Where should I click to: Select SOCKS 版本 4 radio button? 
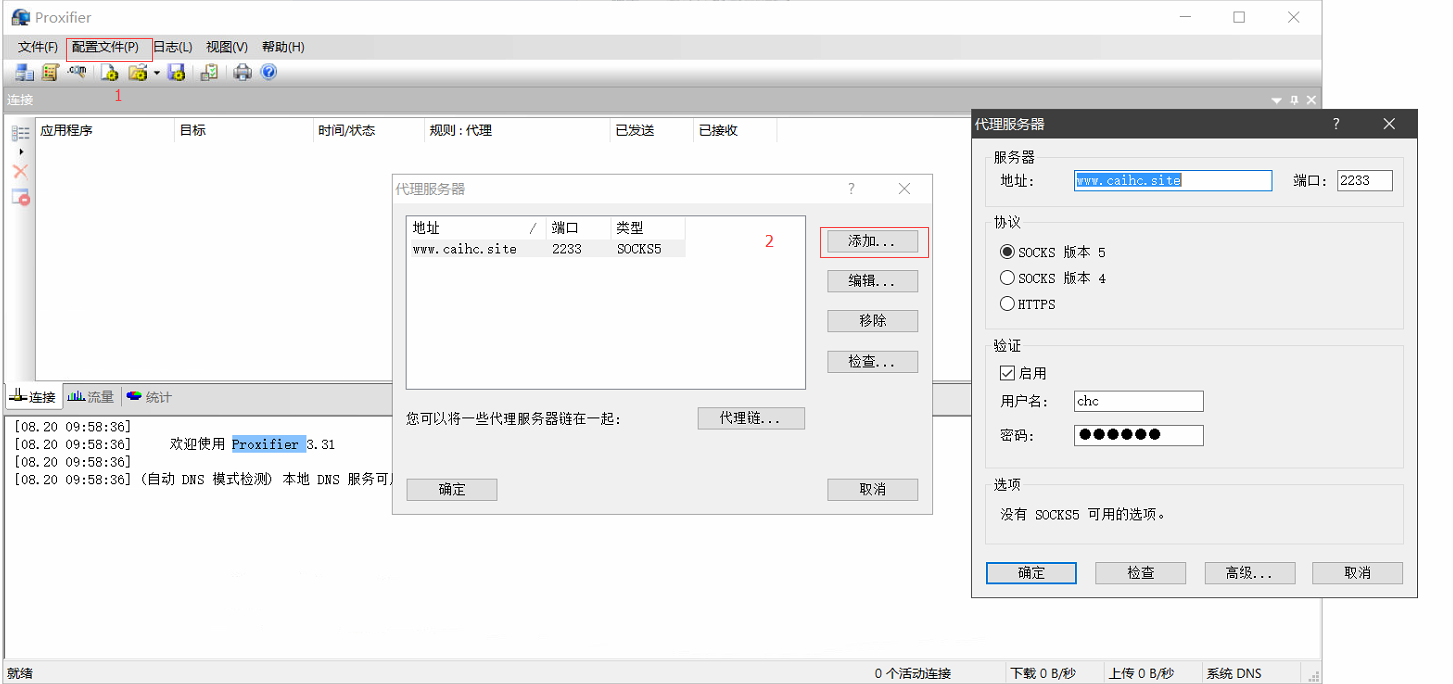click(x=1053, y=279)
